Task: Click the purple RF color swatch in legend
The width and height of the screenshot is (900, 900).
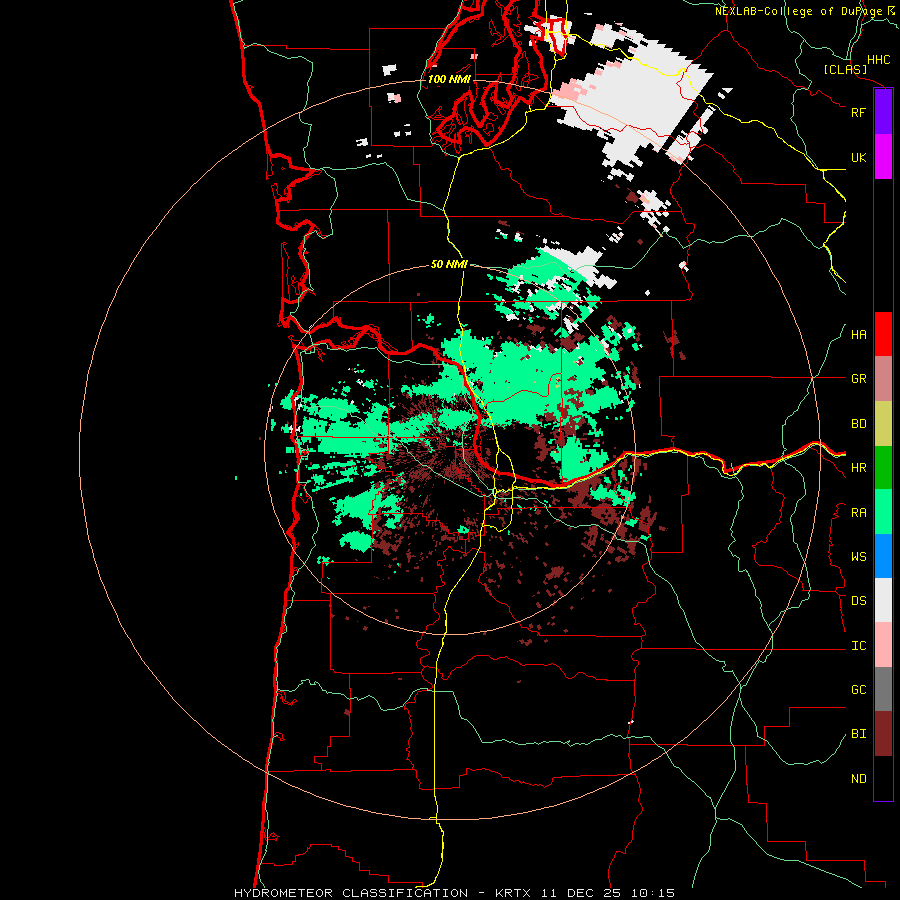Action: (x=883, y=112)
